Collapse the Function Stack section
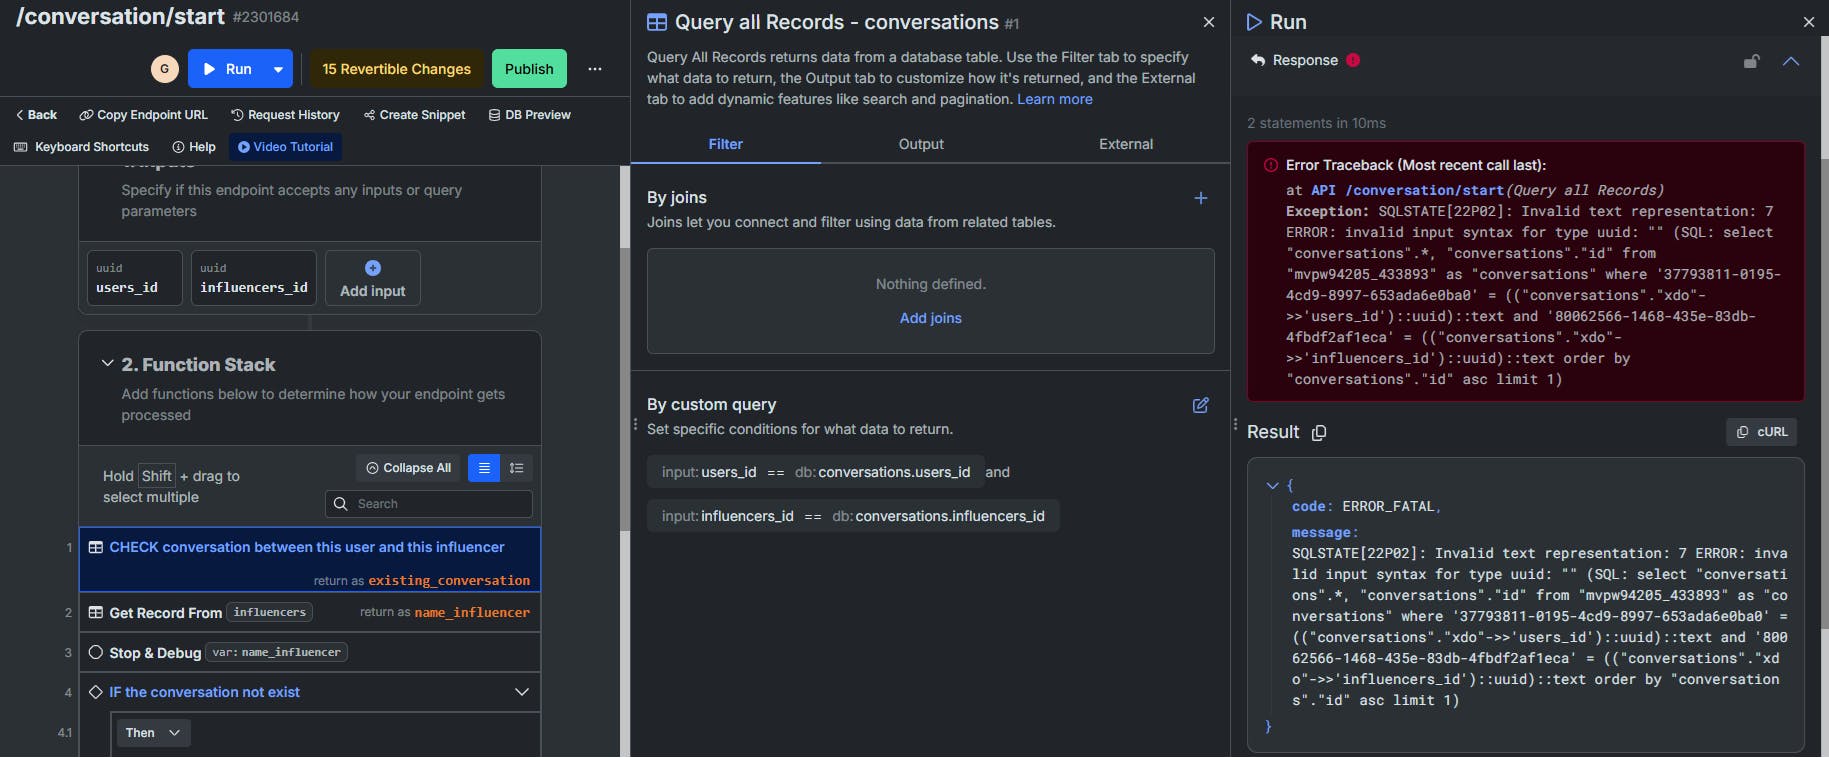The image size is (1829, 758). pos(107,364)
